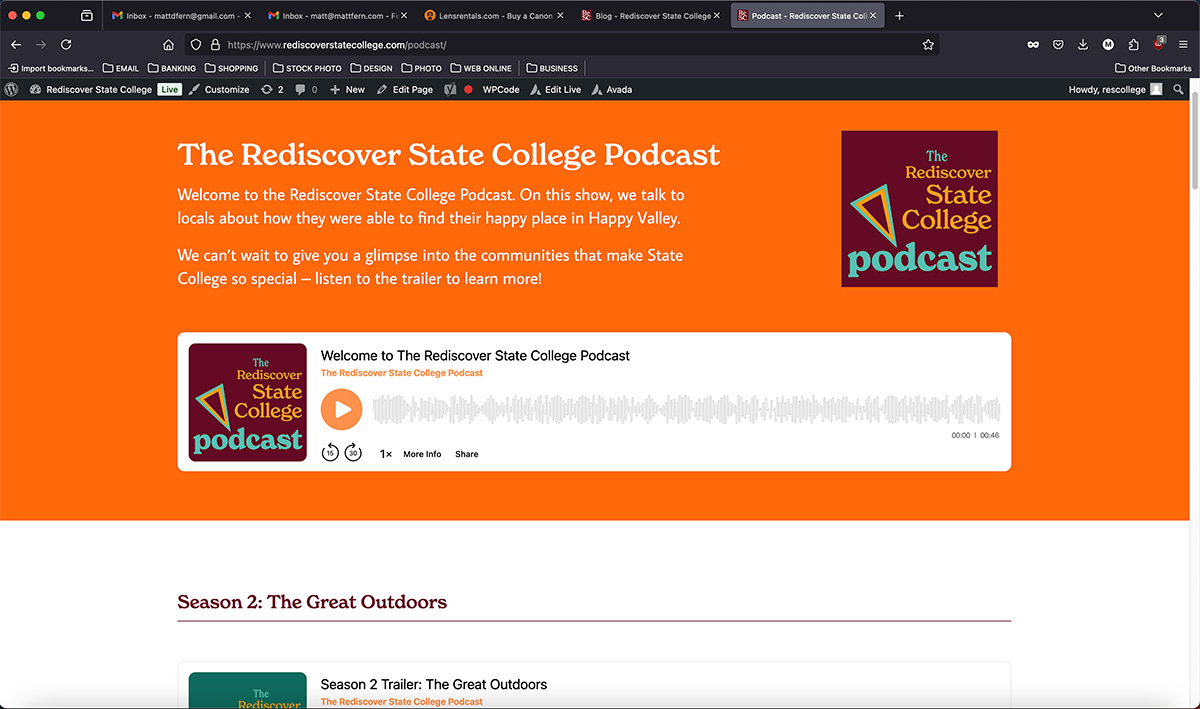Close the Blog - Rediscover State College tab
Image resolution: width=1200 pixels, height=709 pixels.
tap(717, 16)
